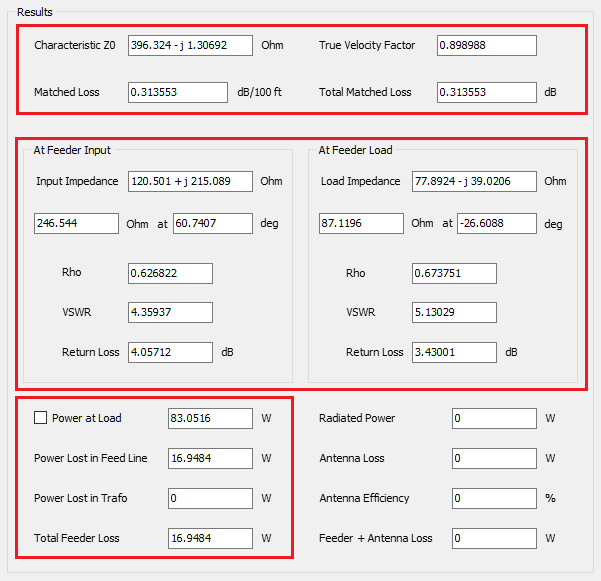This screenshot has height=581, width=601.
Task: Click the 'Total Feeder Loss' label
Action: coord(77,538)
